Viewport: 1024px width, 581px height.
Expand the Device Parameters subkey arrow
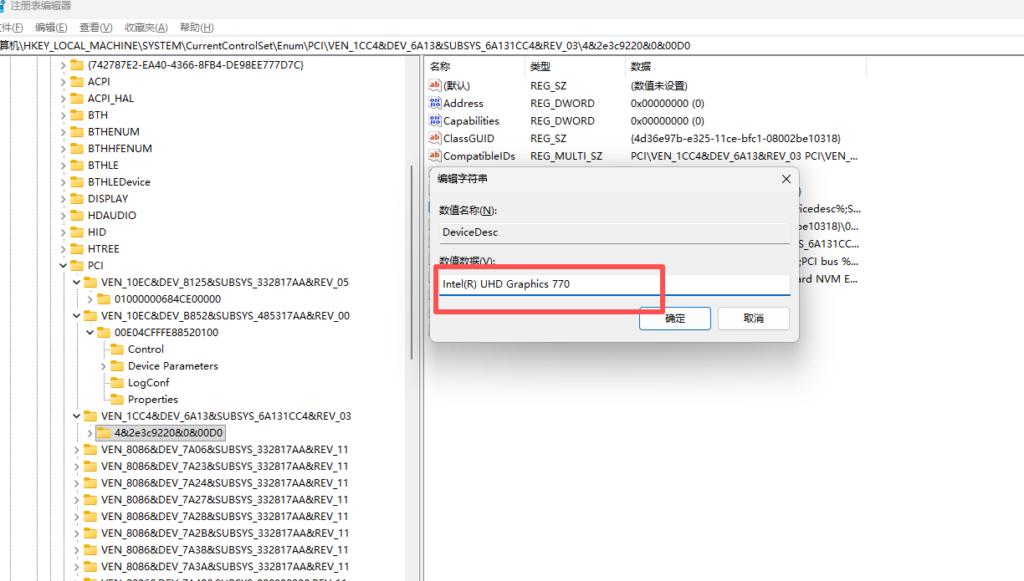pos(104,366)
